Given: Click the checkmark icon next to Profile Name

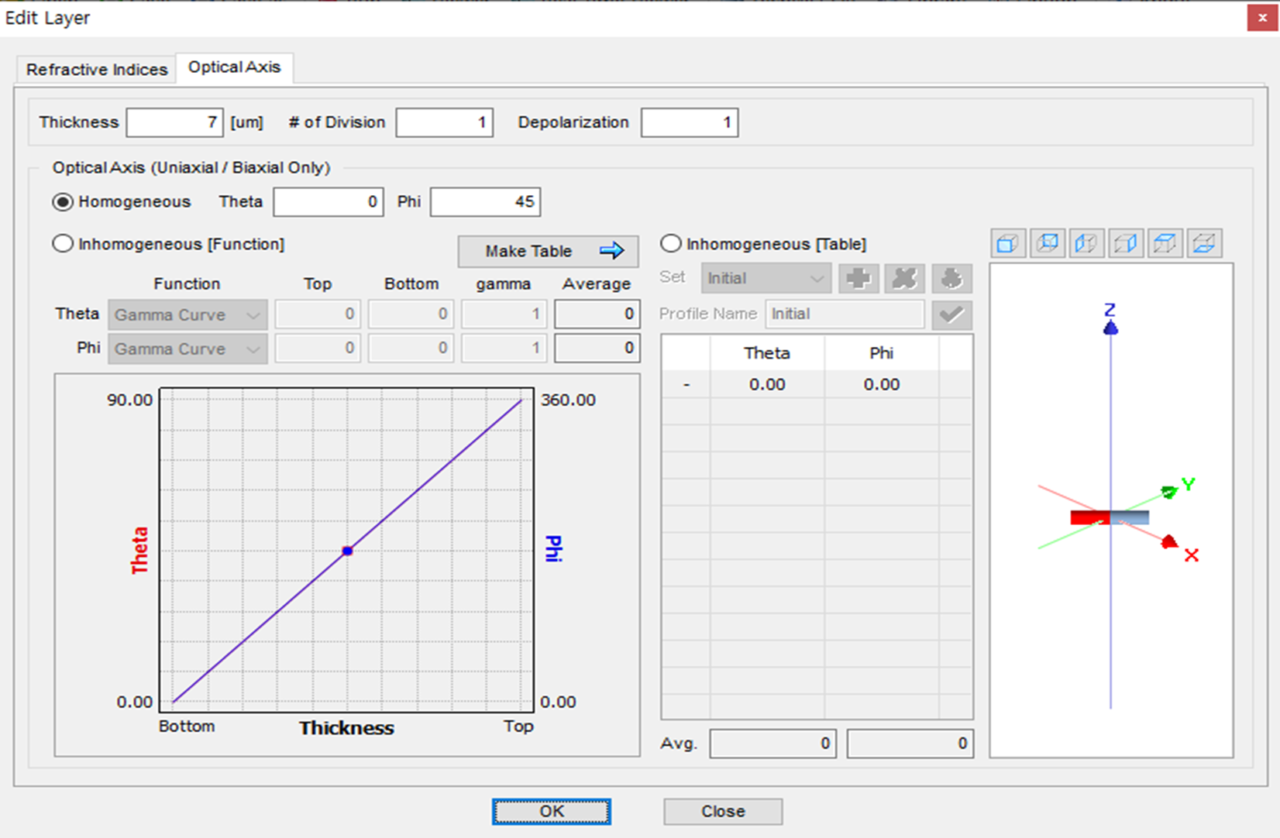Looking at the screenshot, I should 952,314.
